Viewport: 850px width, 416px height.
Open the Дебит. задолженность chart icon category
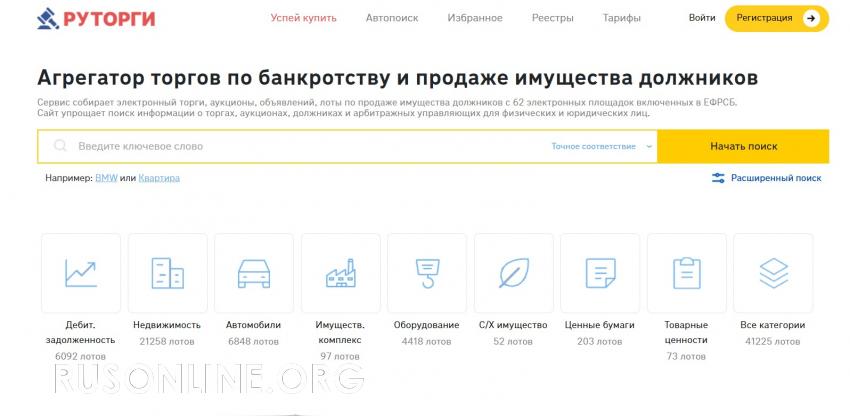[80, 273]
